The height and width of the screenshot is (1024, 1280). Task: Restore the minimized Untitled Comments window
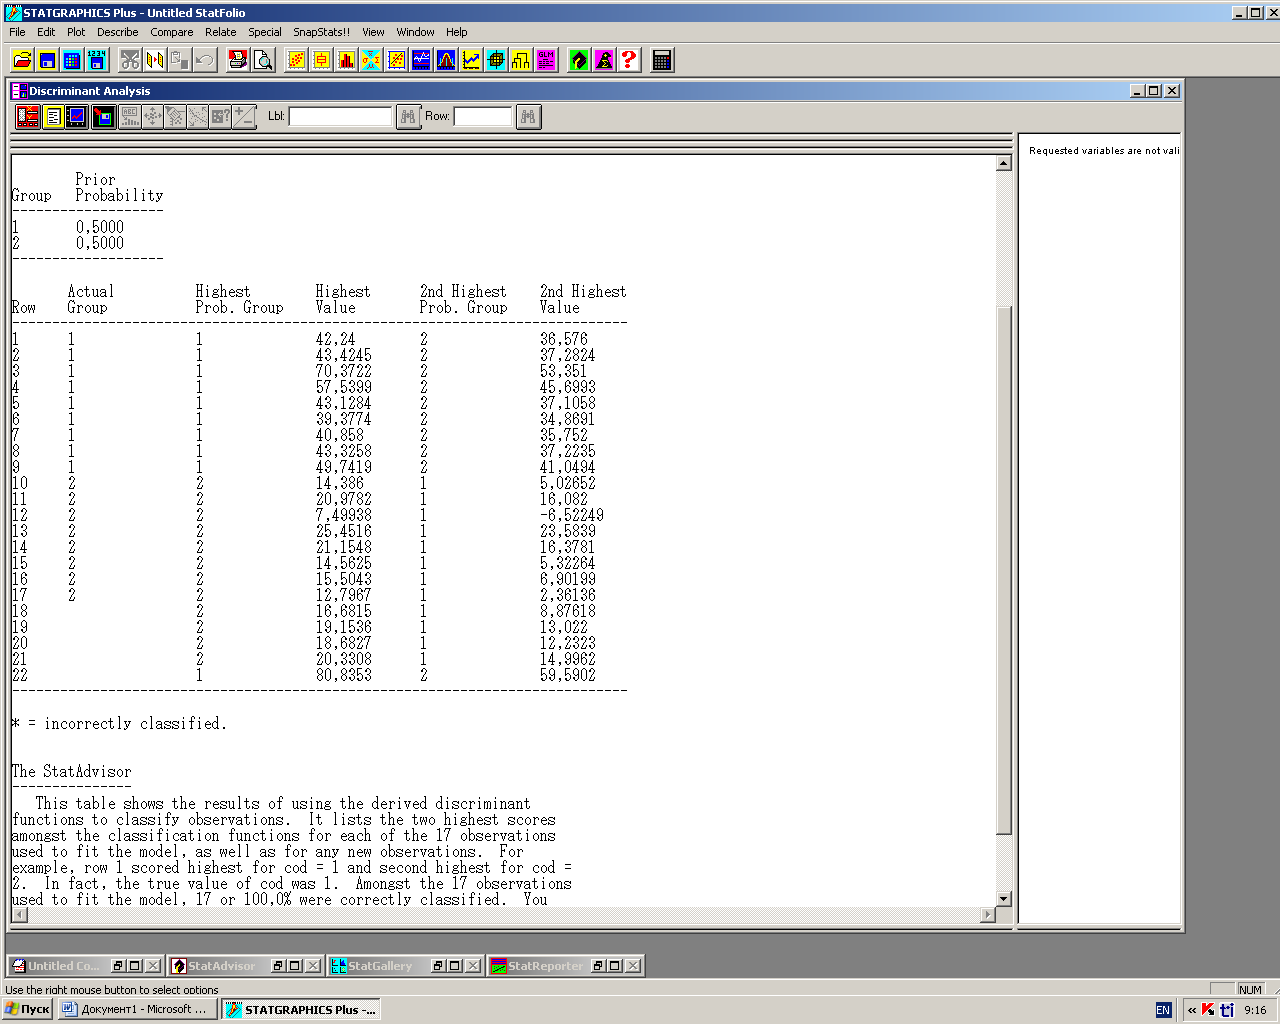[116, 966]
